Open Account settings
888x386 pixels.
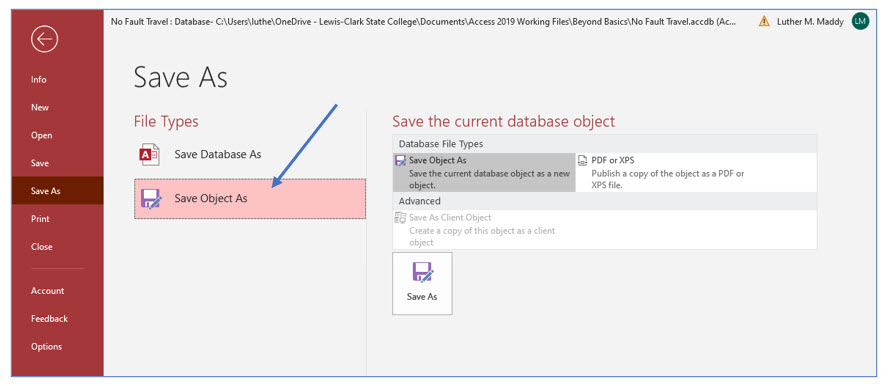(x=48, y=291)
